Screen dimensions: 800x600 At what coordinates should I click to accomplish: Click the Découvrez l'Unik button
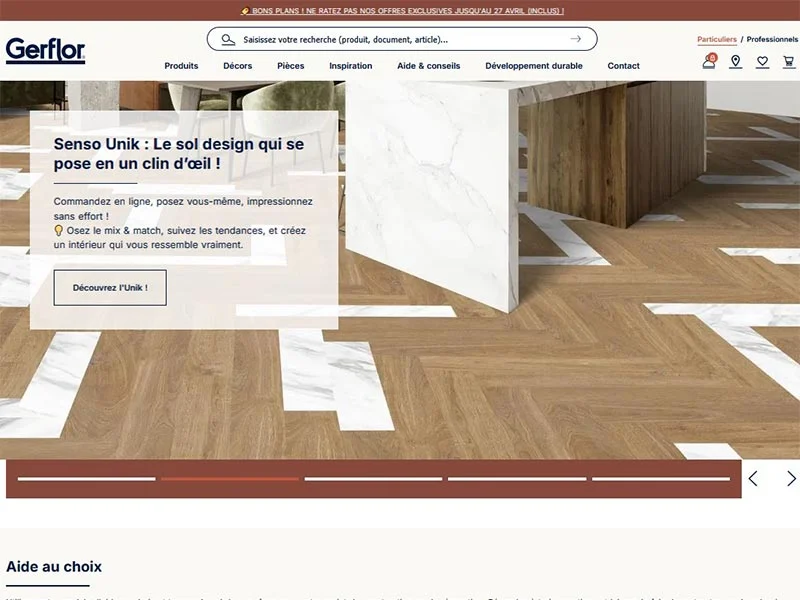[109, 287]
